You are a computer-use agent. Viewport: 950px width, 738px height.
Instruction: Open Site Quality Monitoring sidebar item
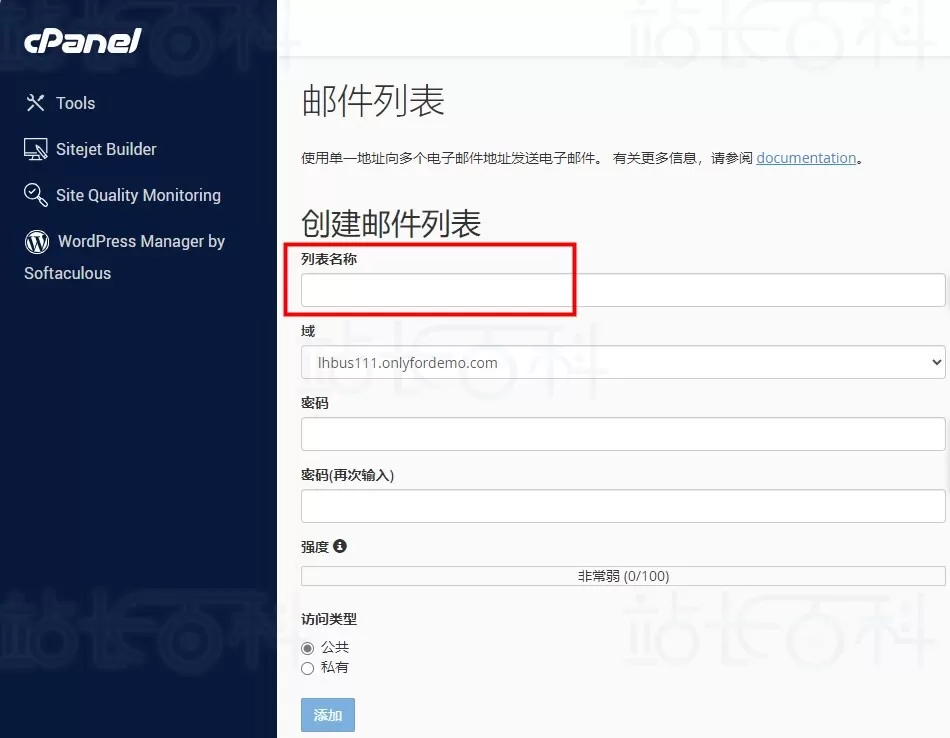tap(138, 195)
